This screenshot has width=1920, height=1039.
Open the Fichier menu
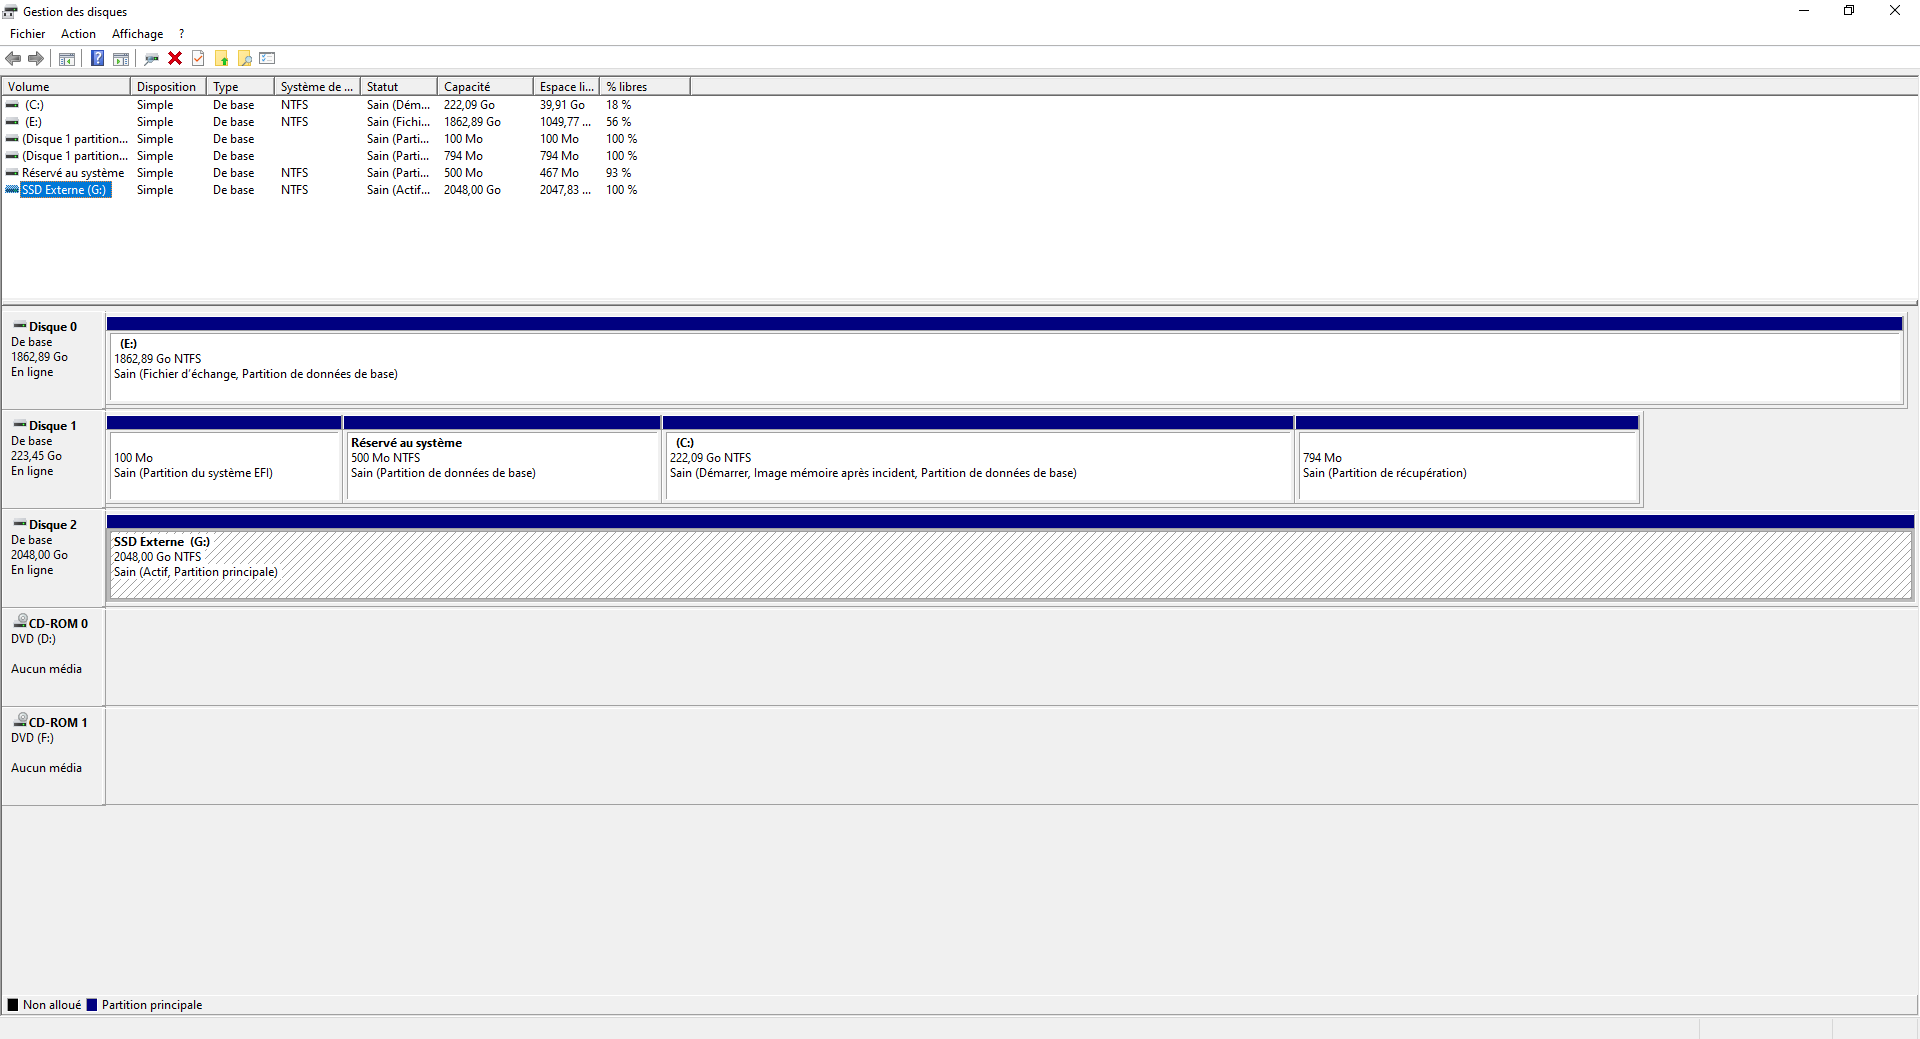tap(27, 34)
